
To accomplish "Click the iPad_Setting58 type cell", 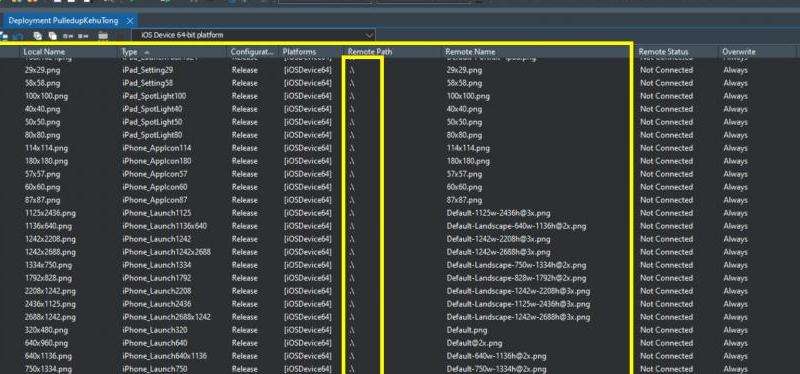I will (x=147, y=83).
